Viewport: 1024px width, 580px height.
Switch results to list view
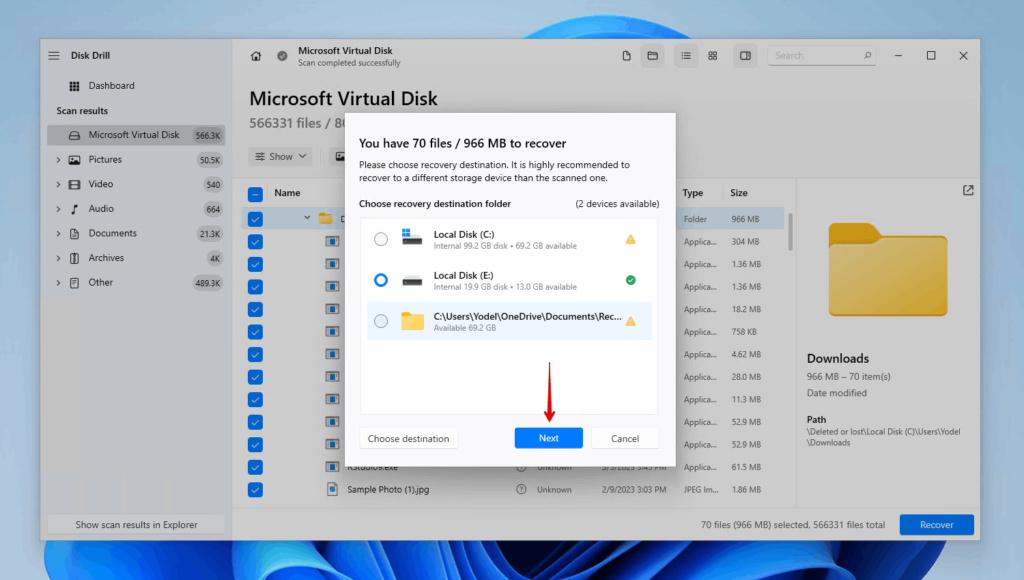point(686,55)
